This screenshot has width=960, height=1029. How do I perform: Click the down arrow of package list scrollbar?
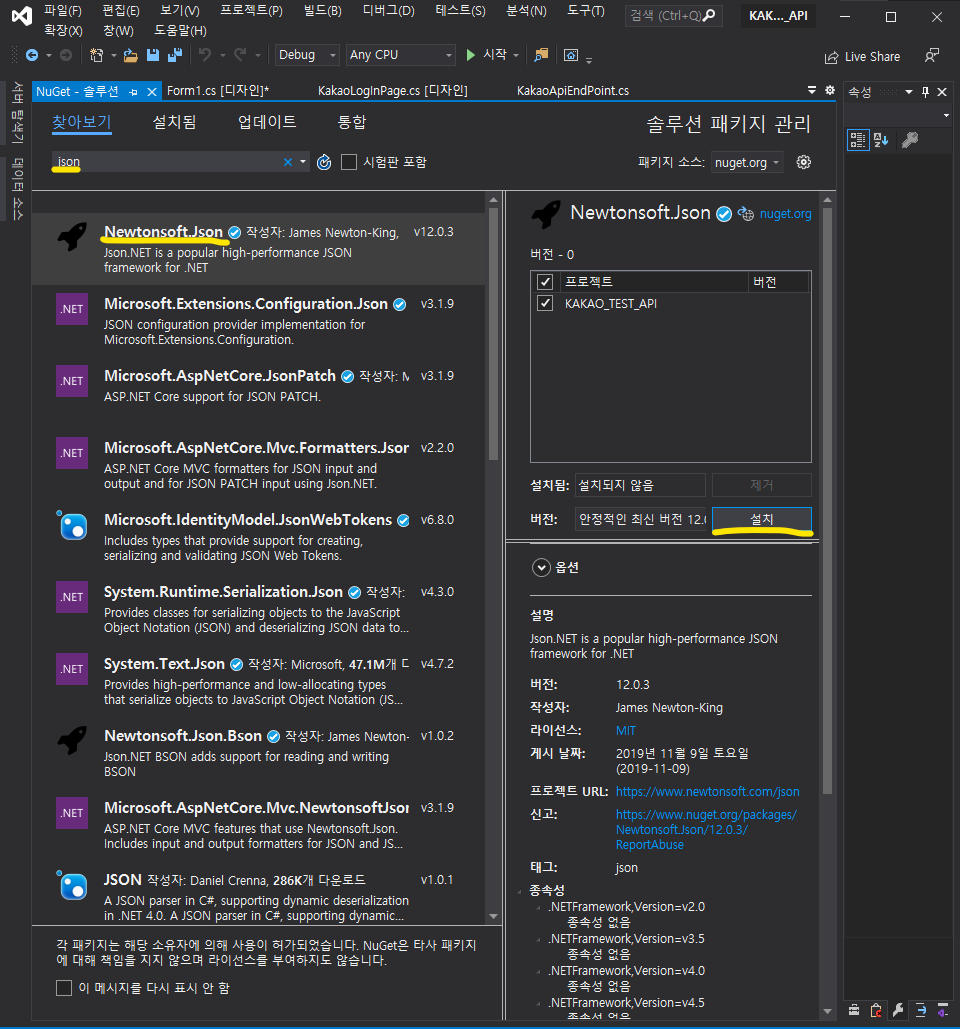click(x=493, y=916)
